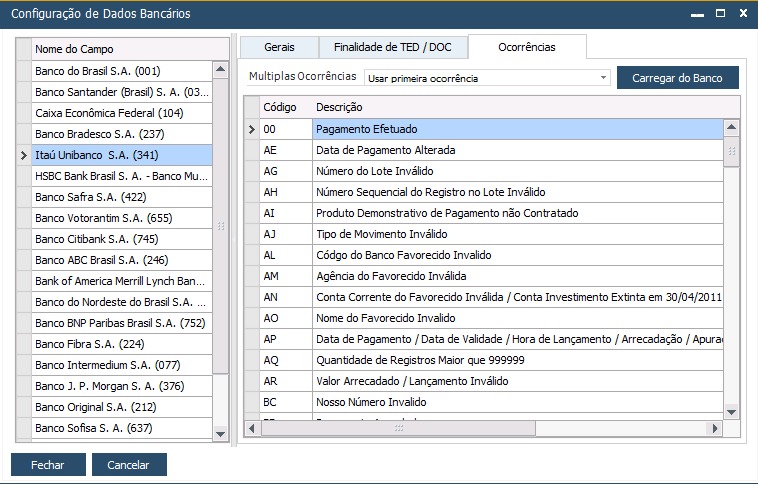Select Banco Bradesco S.A. (237)

click(x=122, y=134)
